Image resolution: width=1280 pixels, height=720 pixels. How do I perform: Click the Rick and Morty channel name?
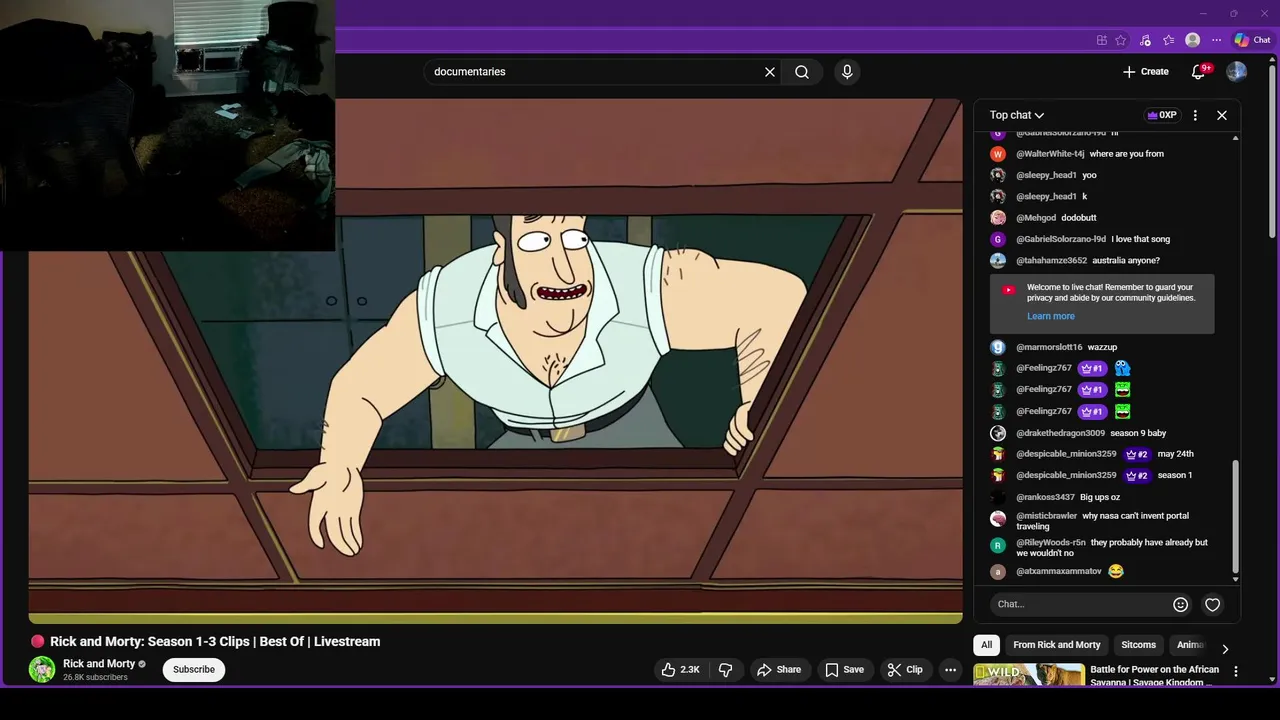coord(99,663)
